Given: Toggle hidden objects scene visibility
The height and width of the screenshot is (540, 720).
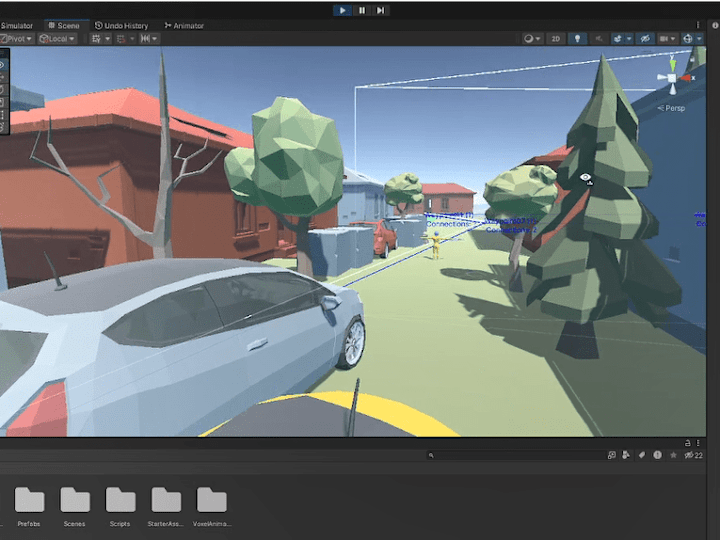Looking at the screenshot, I should [x=645, y=39].
